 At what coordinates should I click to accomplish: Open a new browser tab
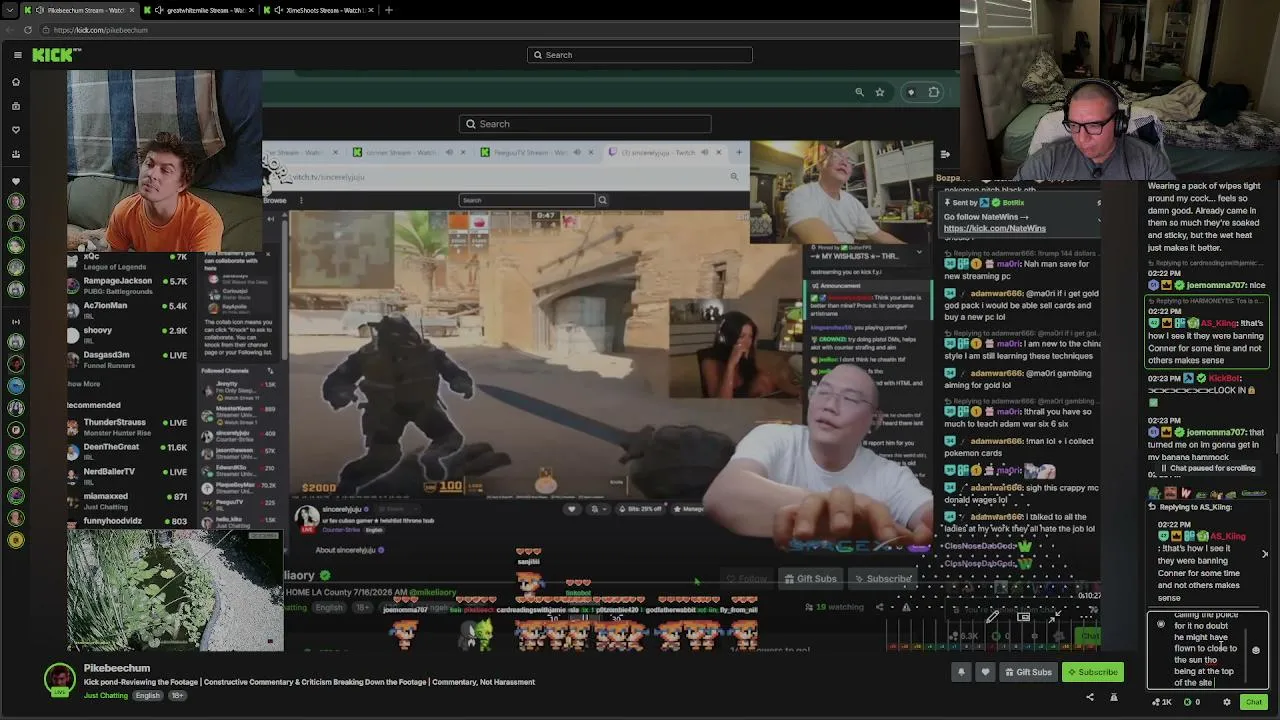pos(389,10)
